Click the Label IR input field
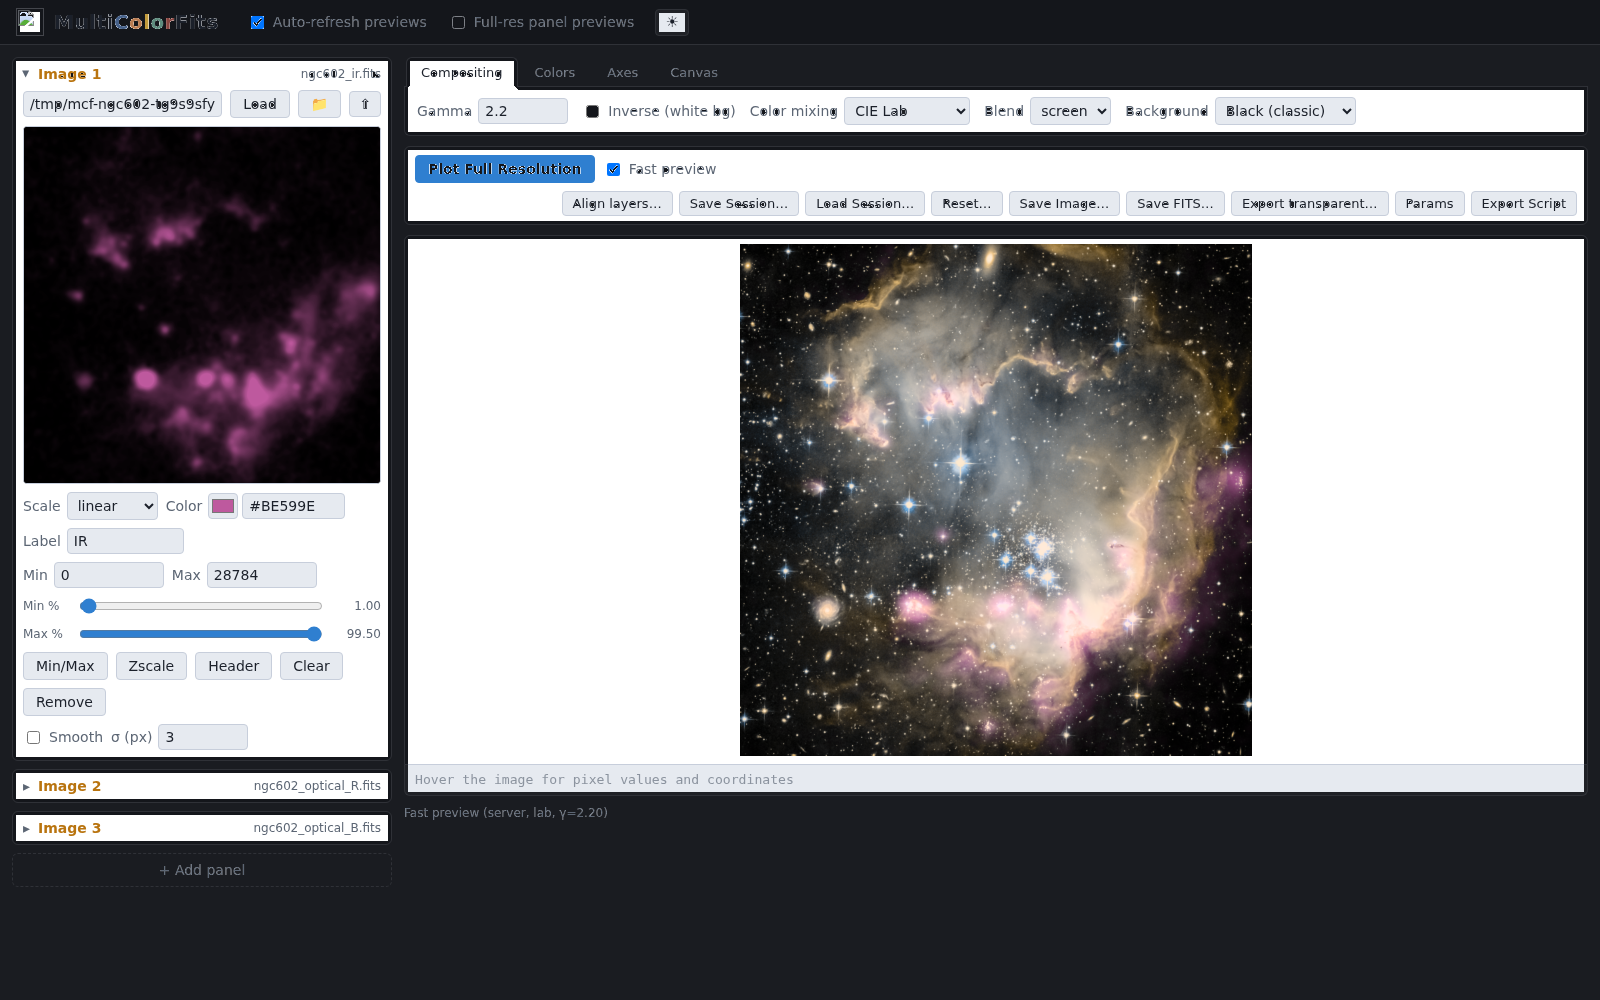The height and width of the screenshot is (1000, 1600). coord(125,541)
